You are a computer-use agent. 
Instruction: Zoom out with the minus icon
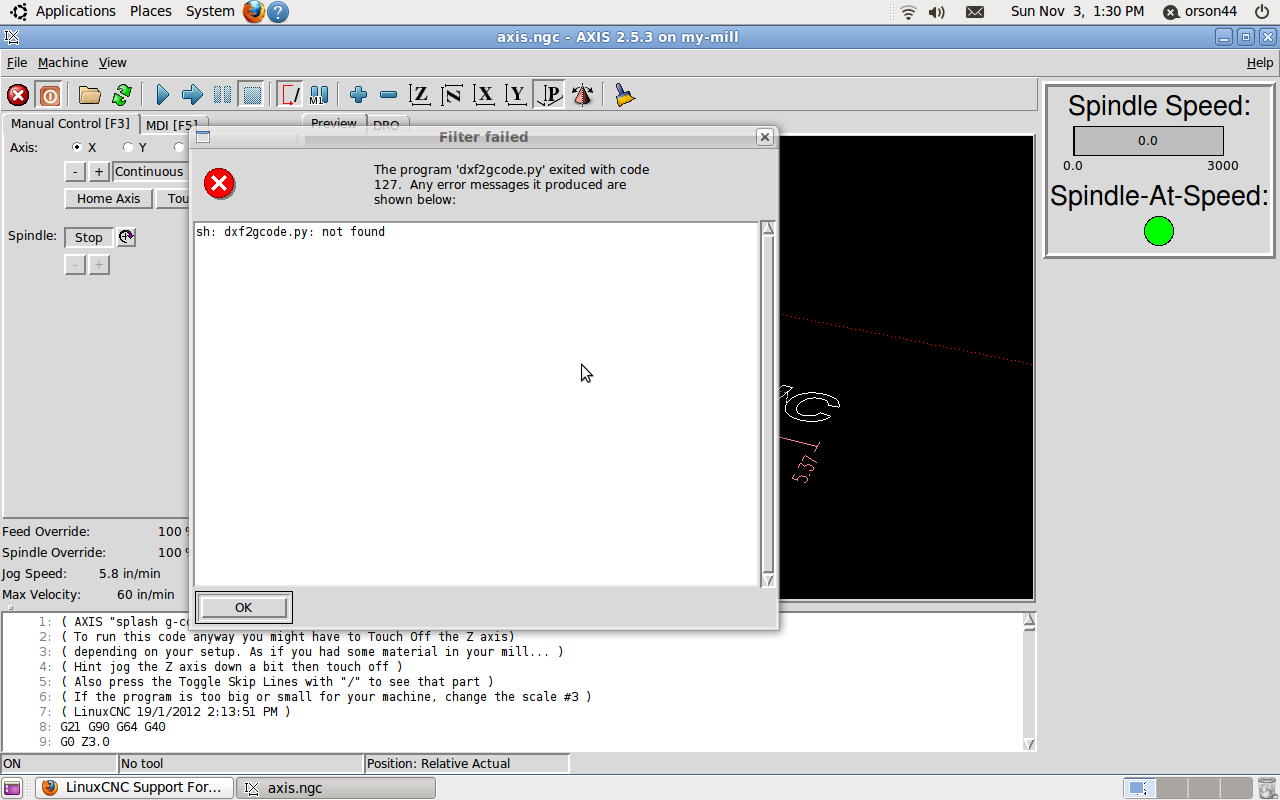pos(389,95)
